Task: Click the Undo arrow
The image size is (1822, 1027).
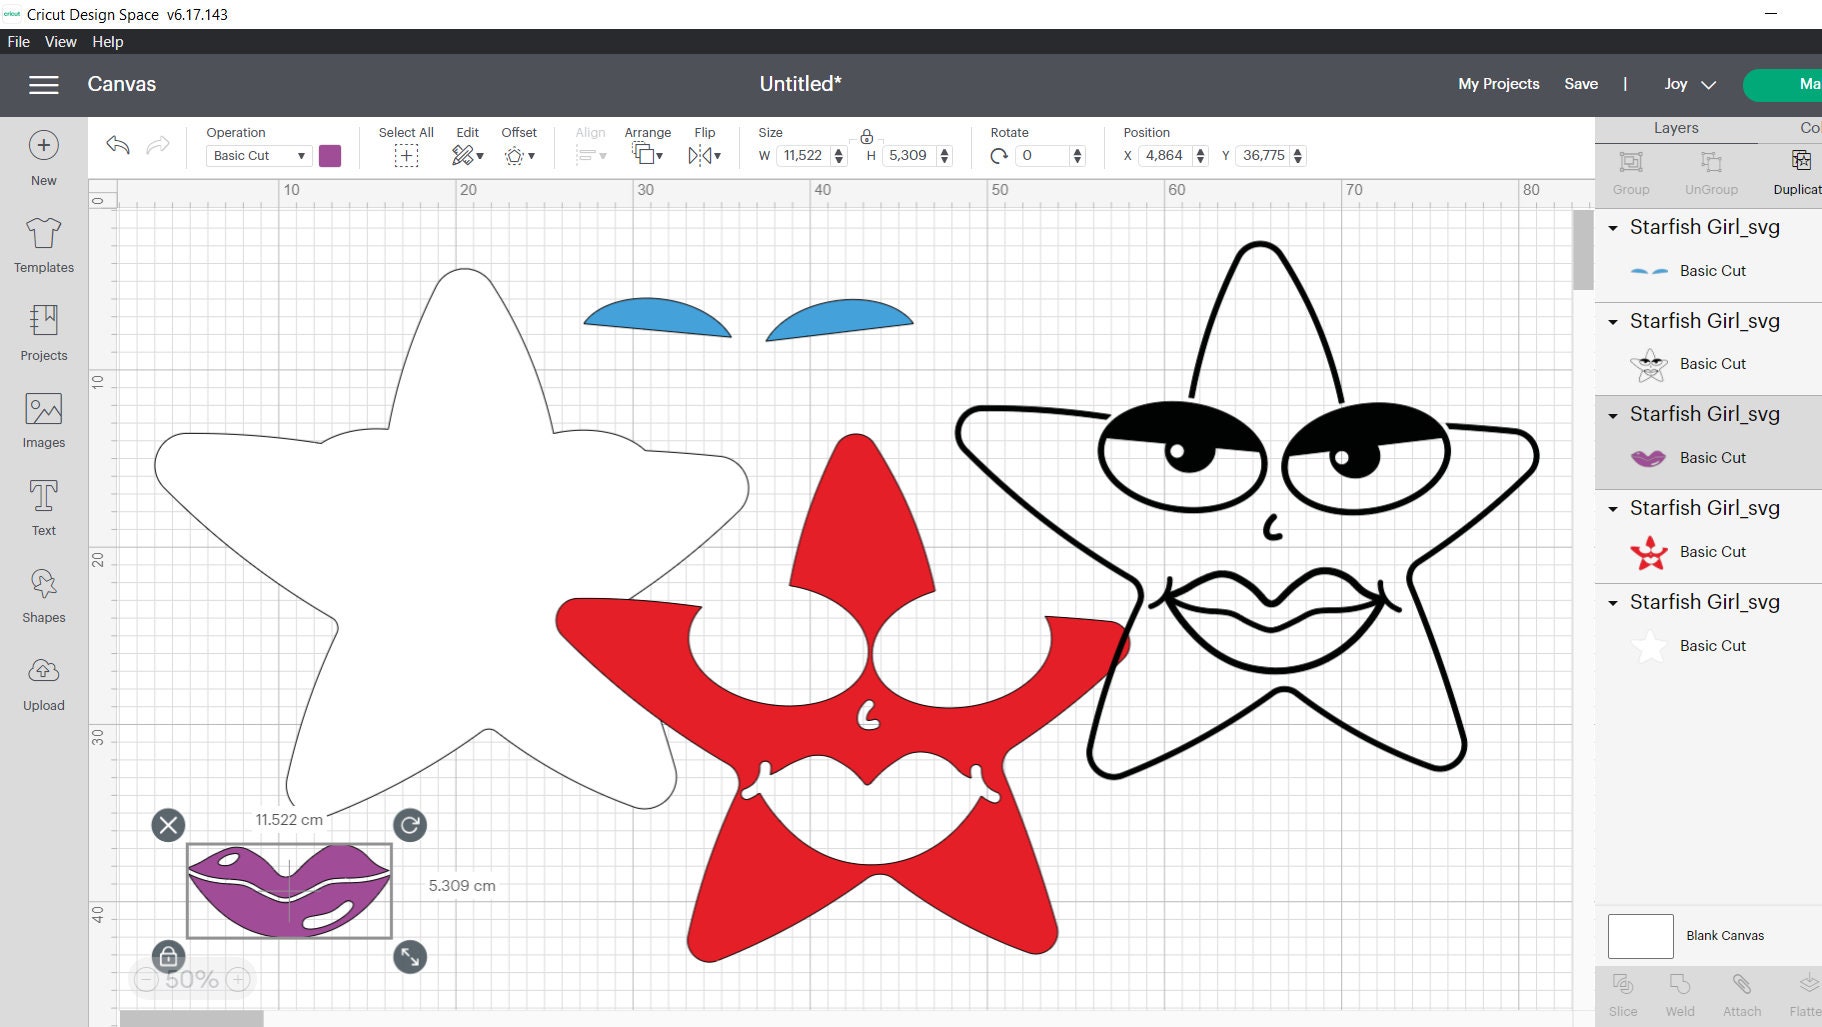Action: (117, 145)
